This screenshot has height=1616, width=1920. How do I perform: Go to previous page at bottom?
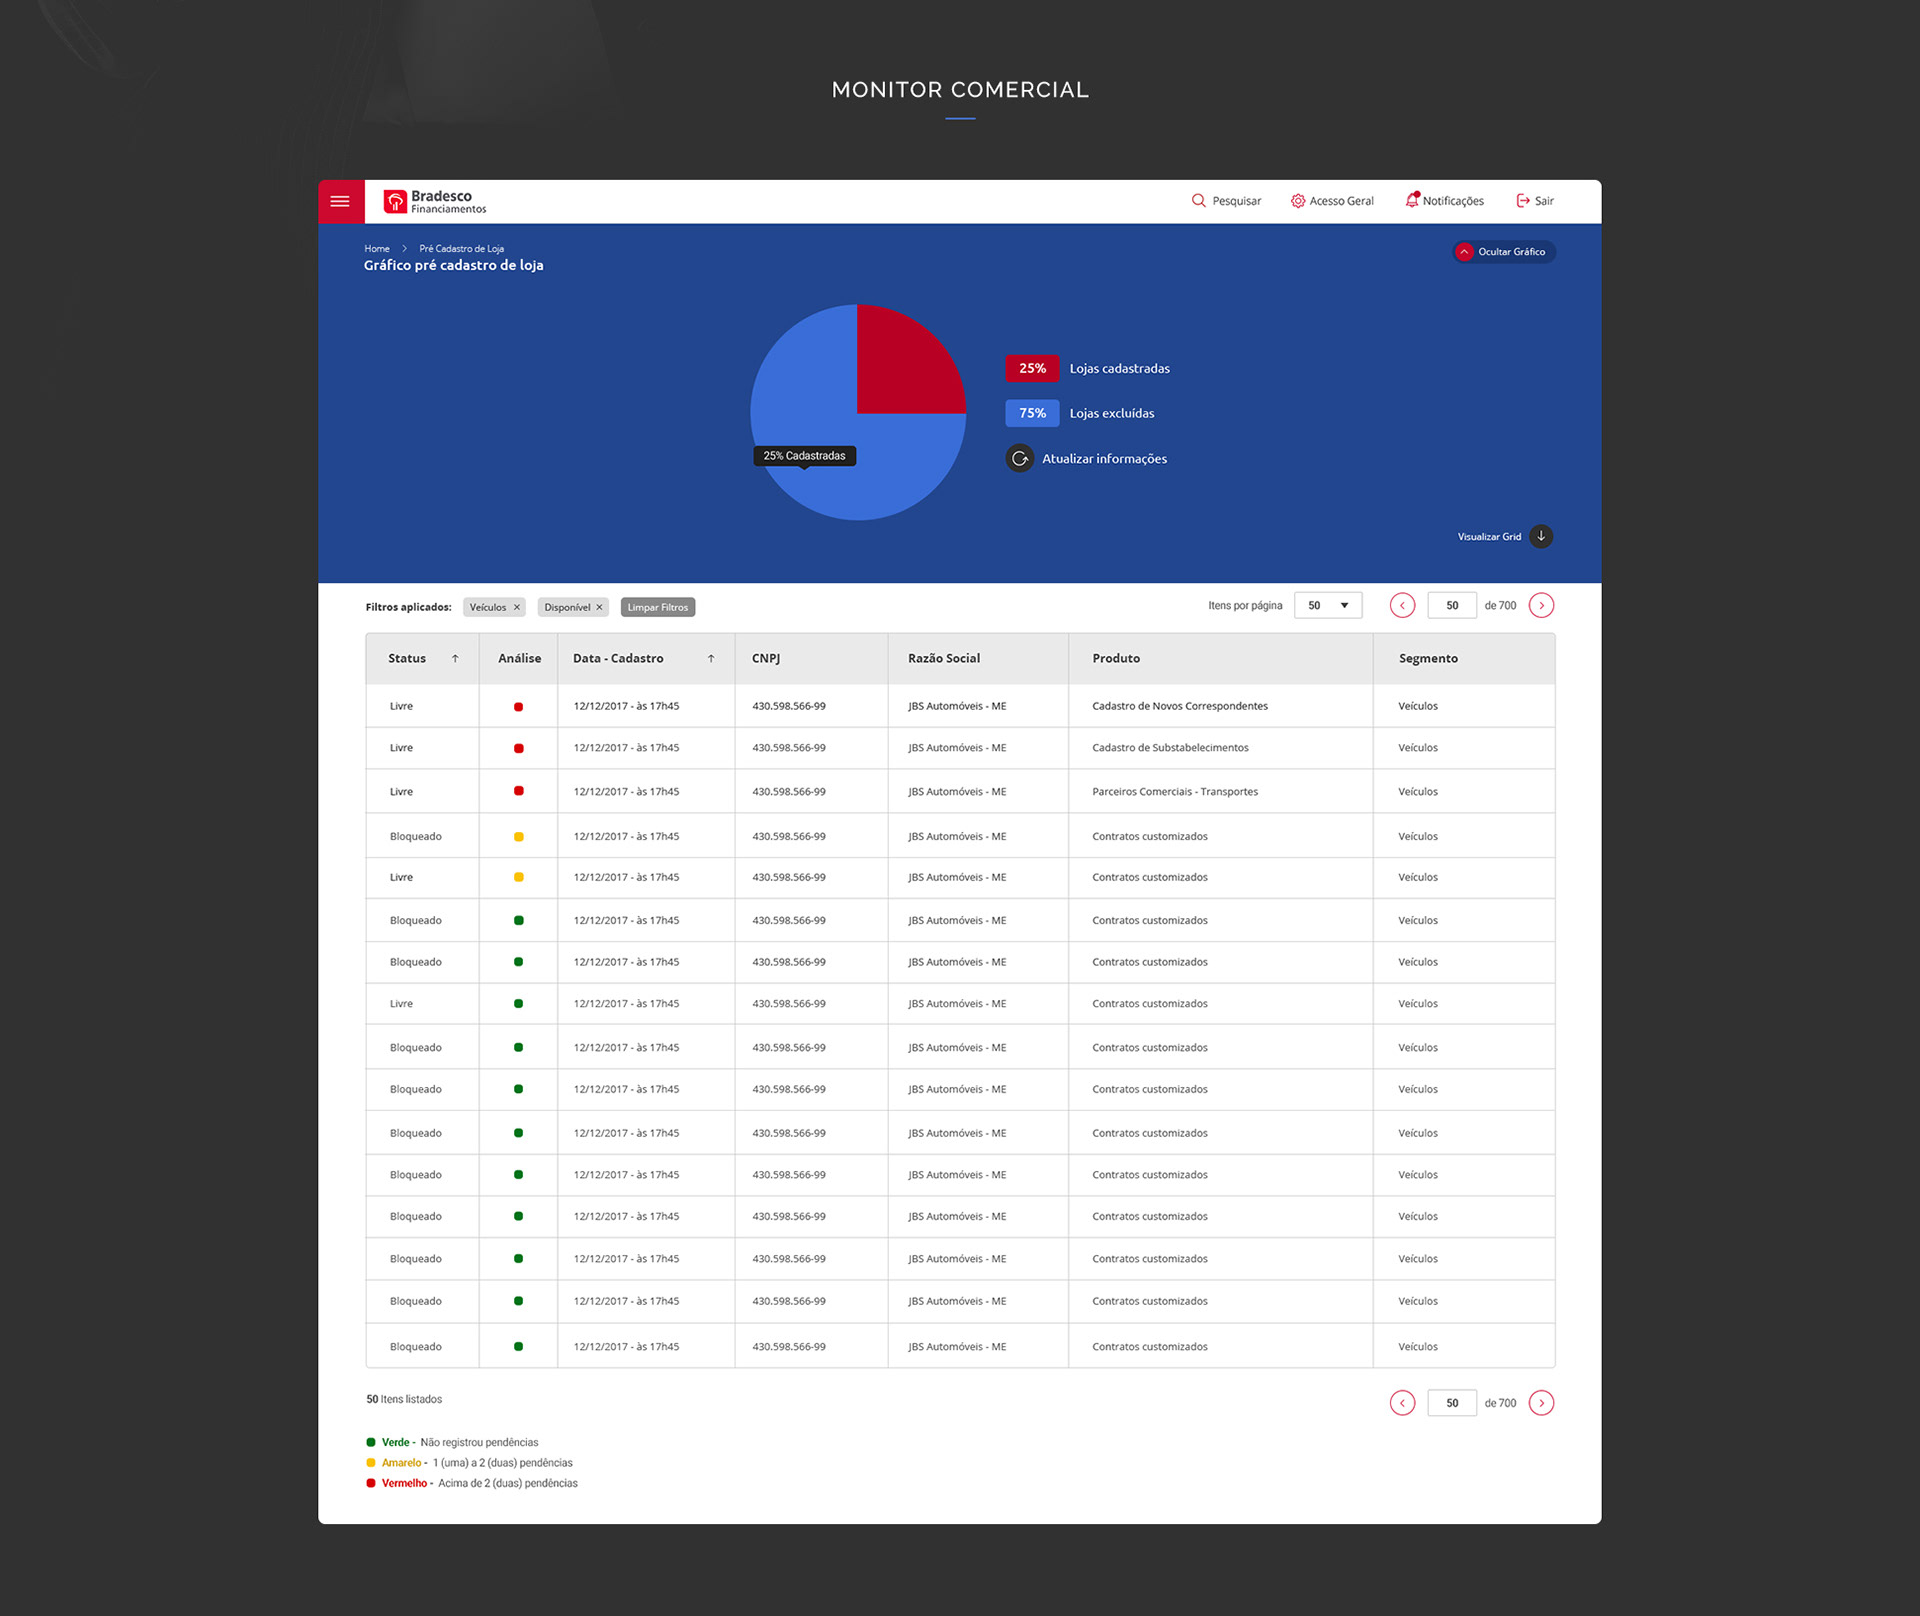[x=1402, y=1403]
